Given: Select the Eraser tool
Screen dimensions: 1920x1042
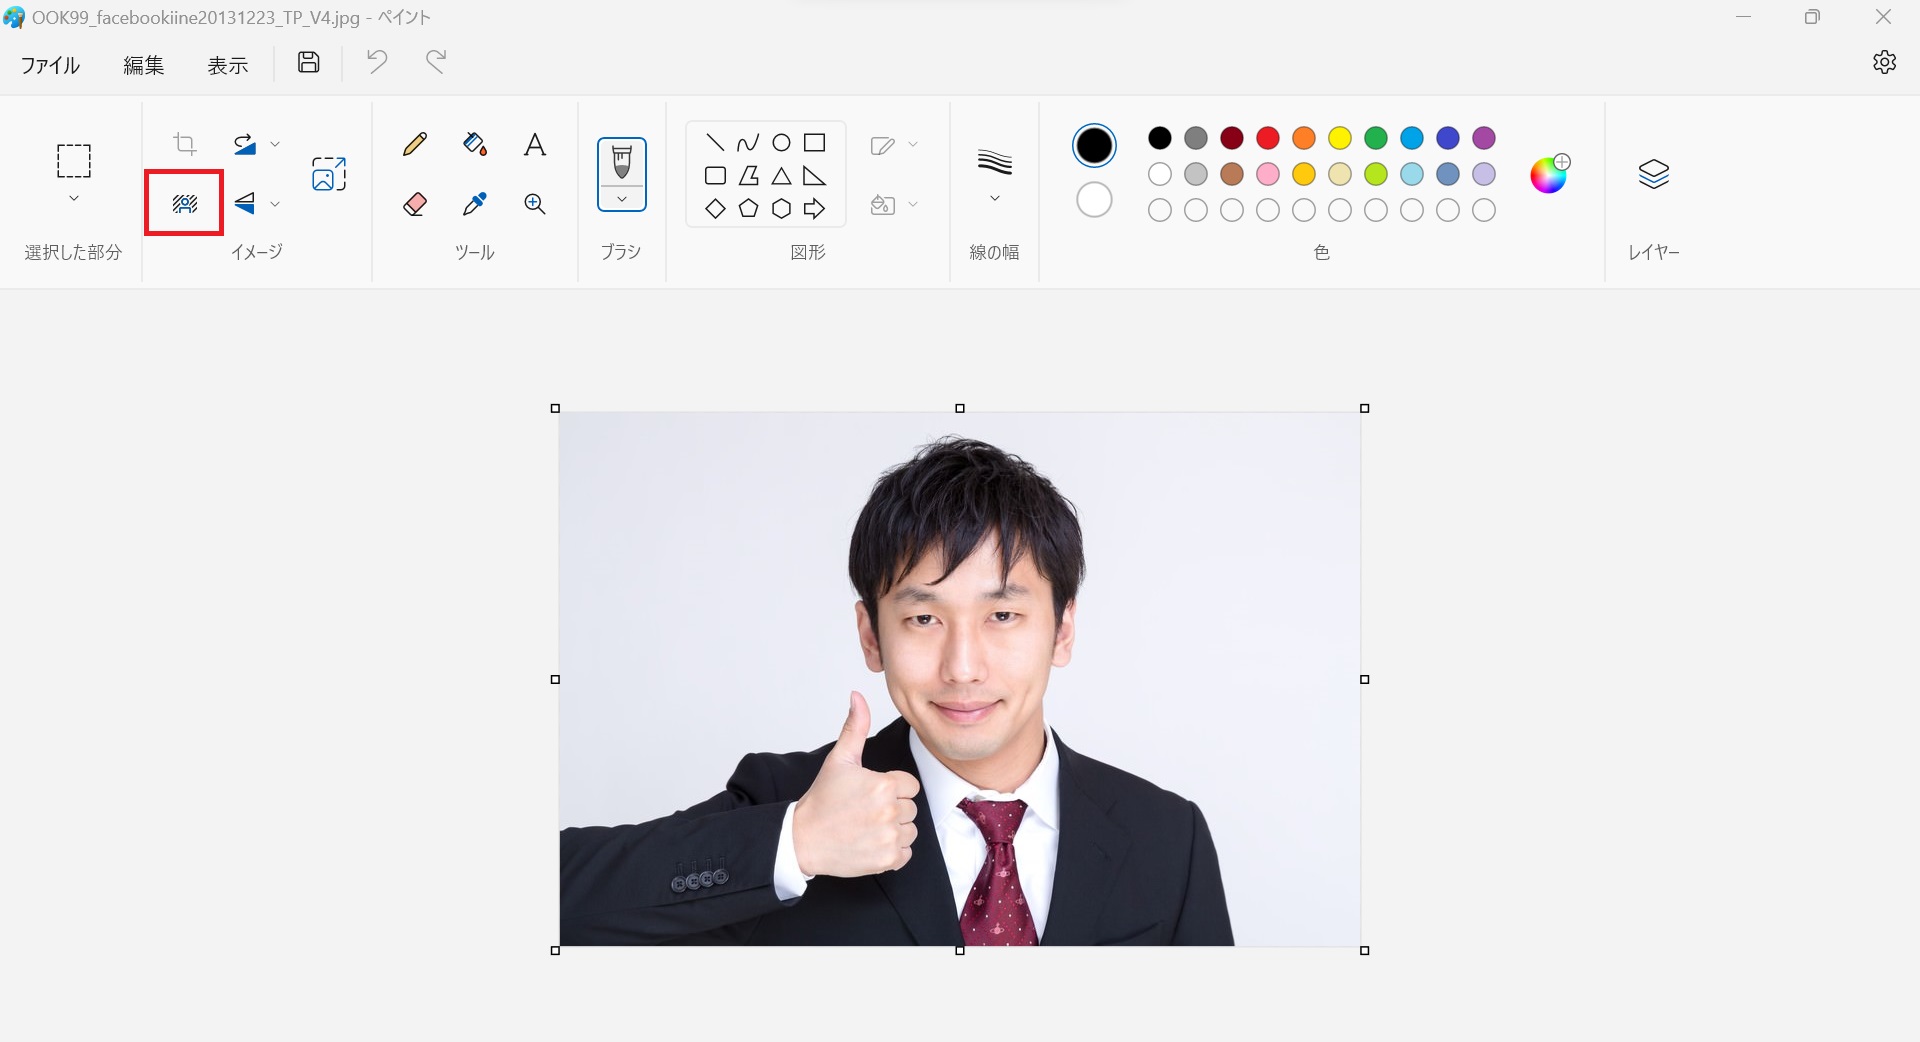Looking at the screenshot, I should (414, 204).
